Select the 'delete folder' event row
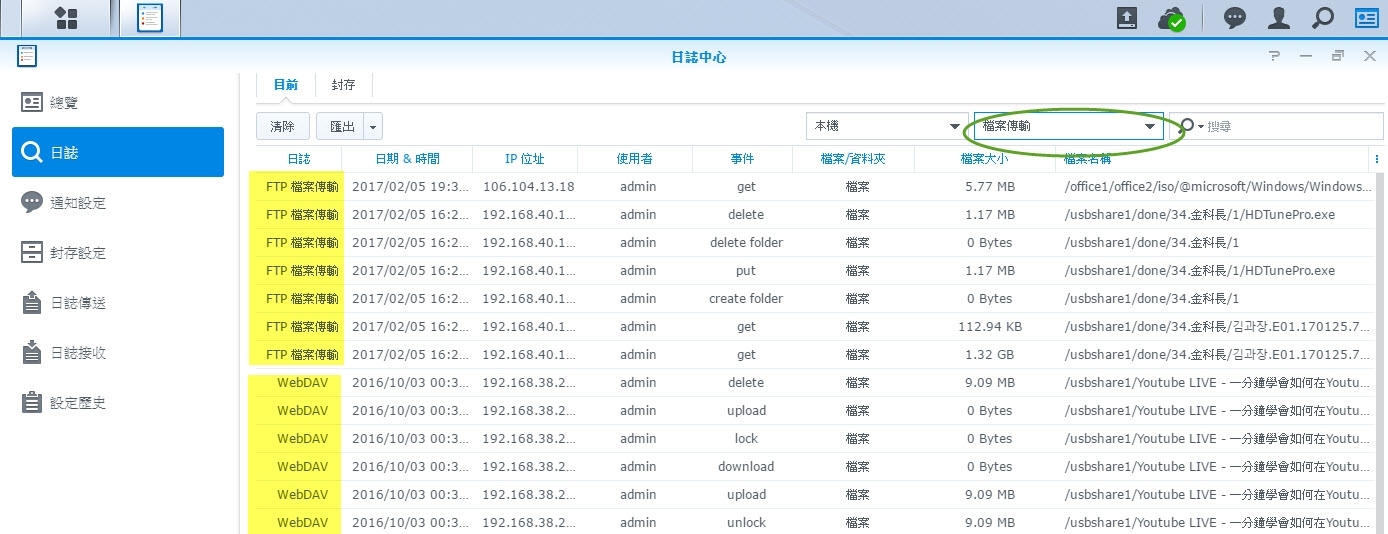Viewport: 1388px width, 534px height. (815, 243)
